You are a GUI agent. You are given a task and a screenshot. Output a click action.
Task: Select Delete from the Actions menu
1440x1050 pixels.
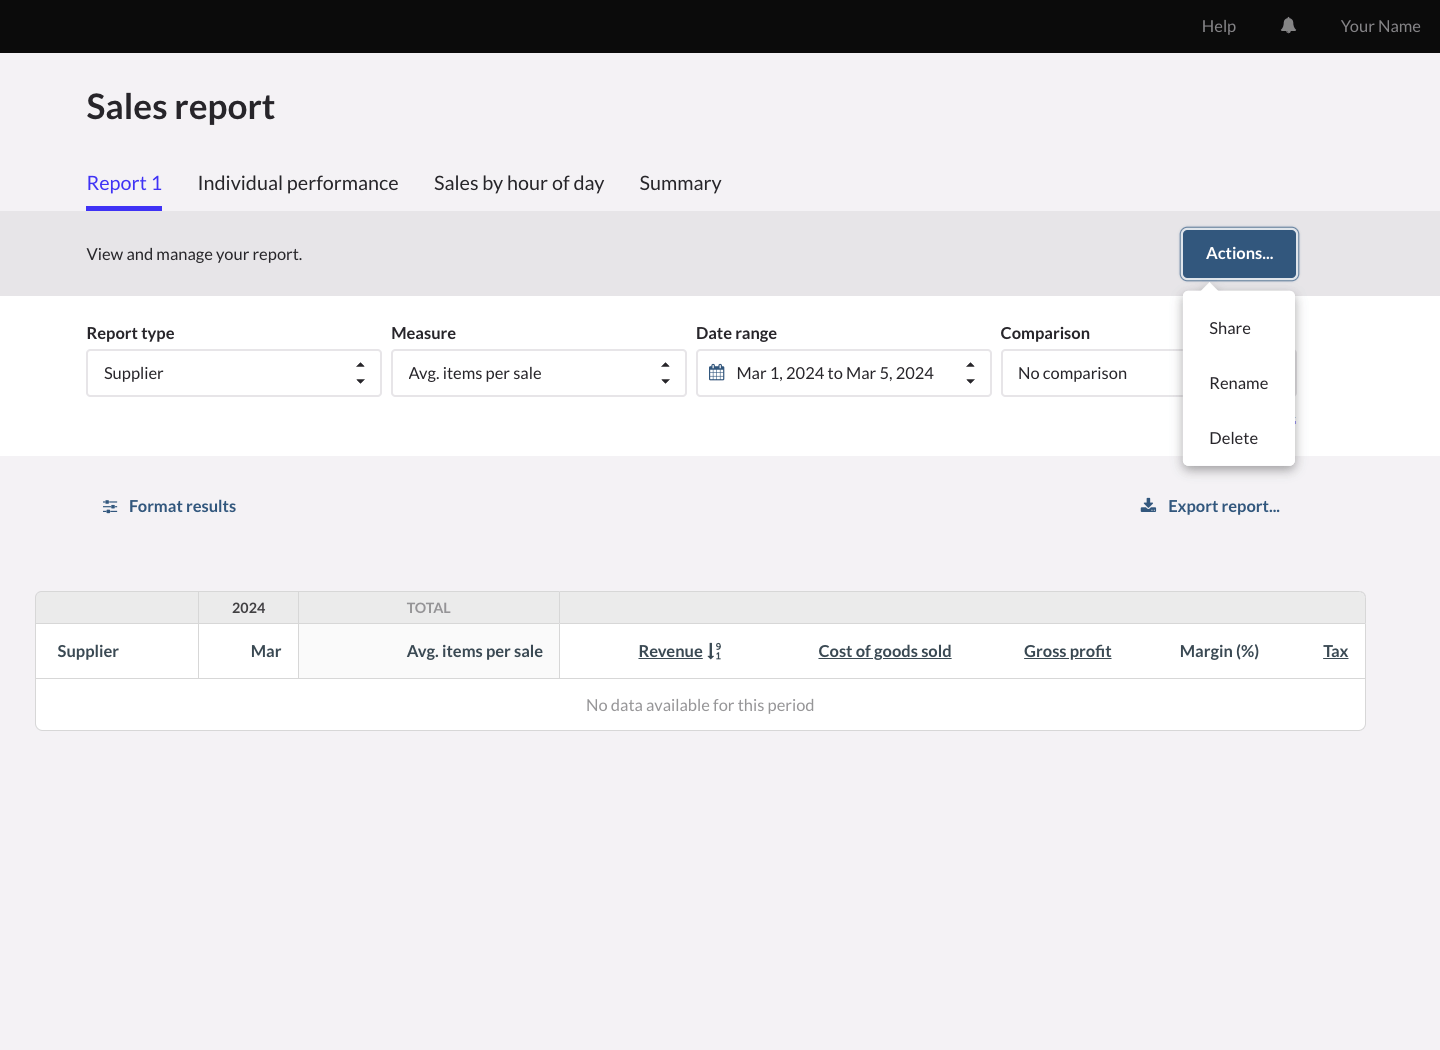click(1233, 439)
